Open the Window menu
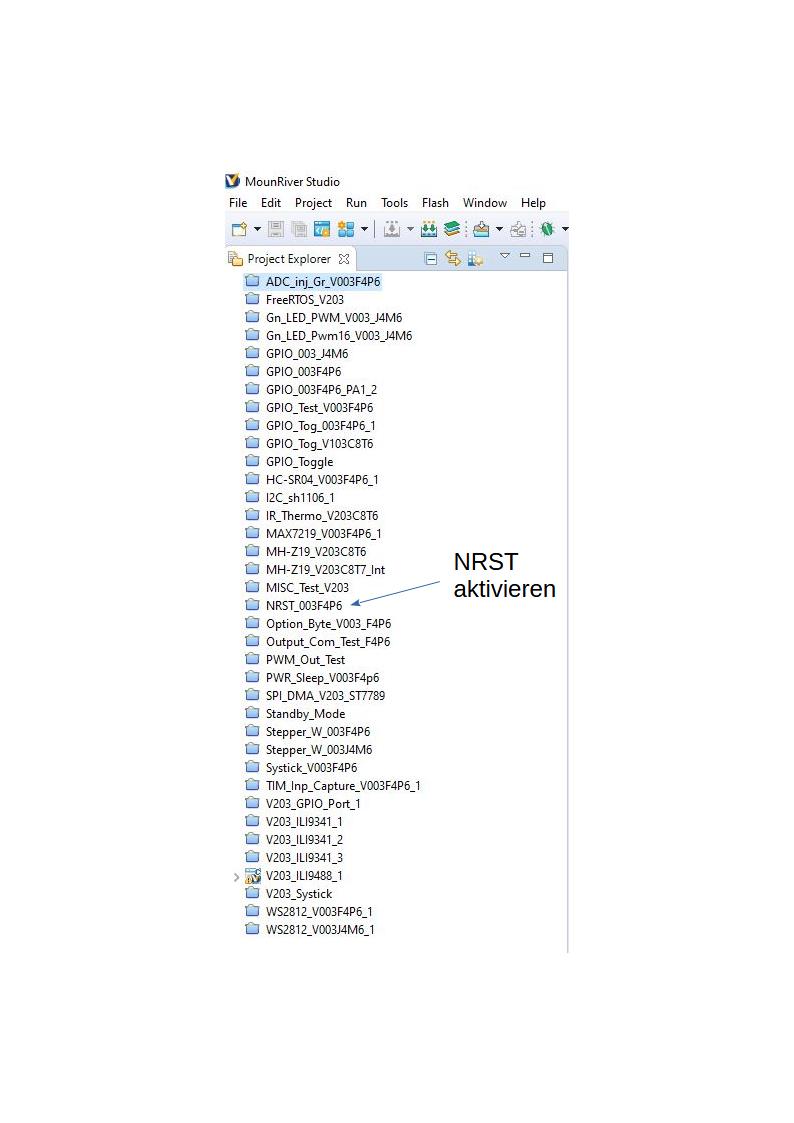 click(485, 203)
